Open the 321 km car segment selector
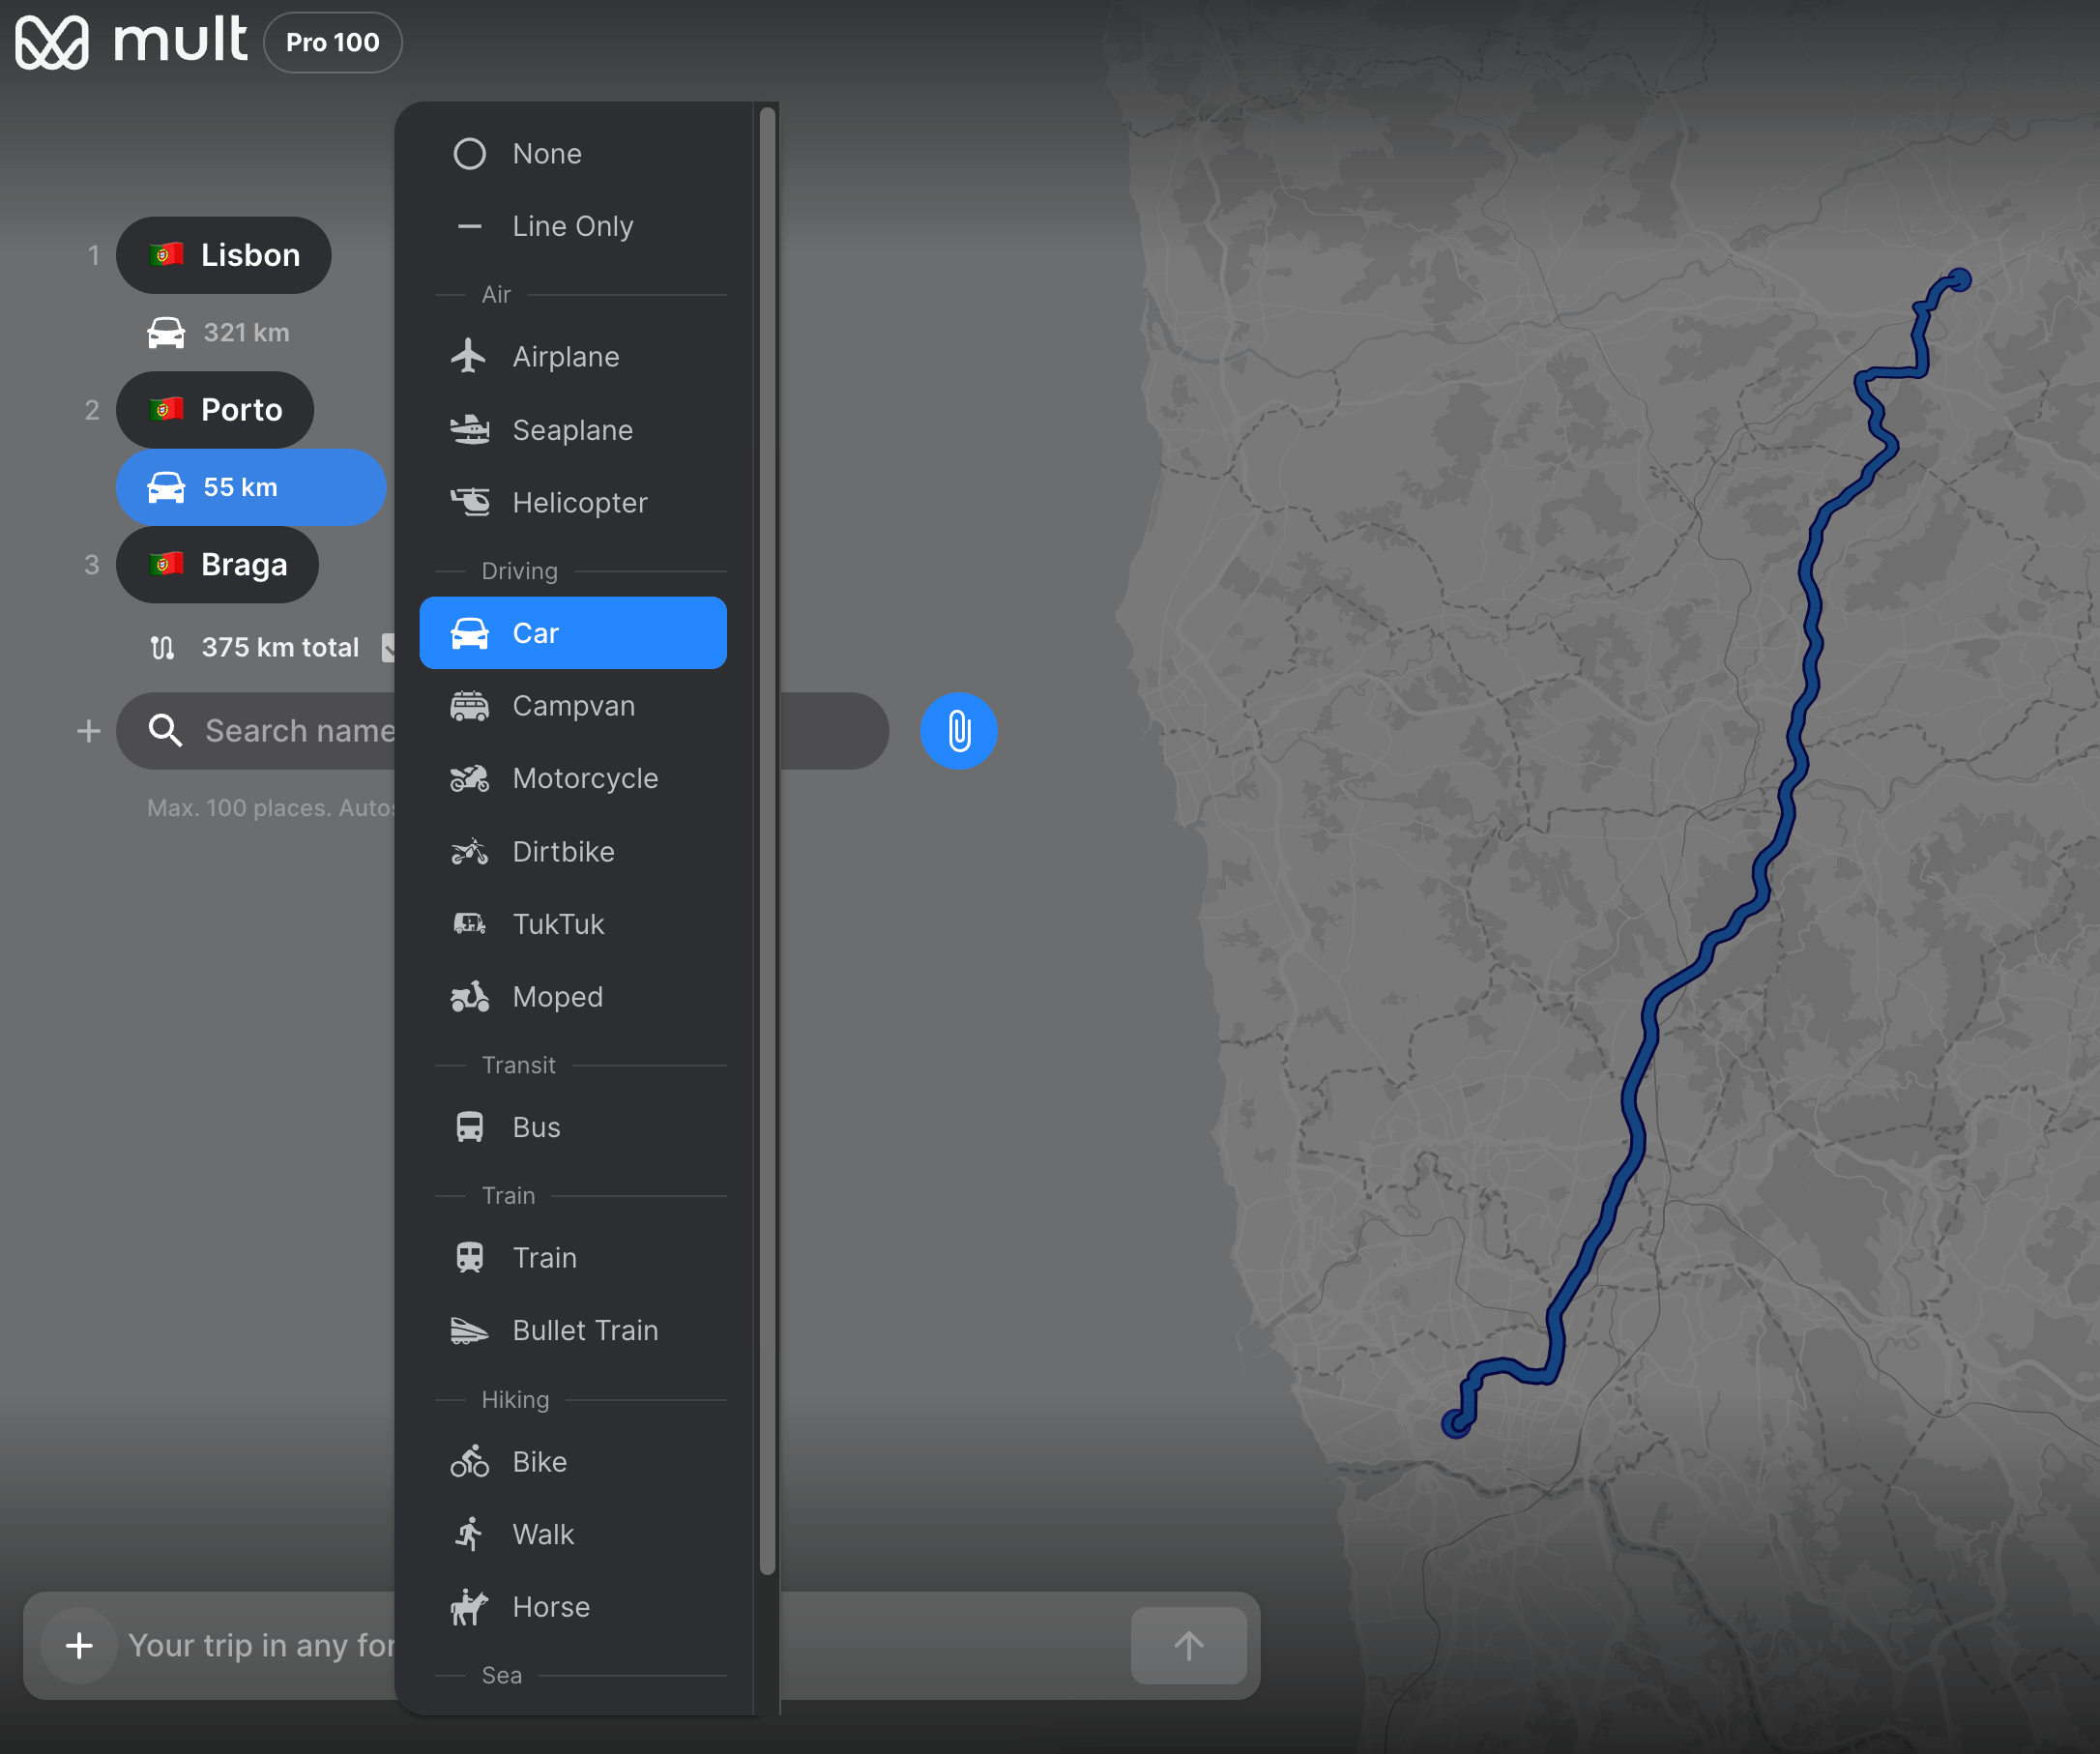Image resolution: width=2100 pixels, height=1754 pixels. click(x=218, y=332)
